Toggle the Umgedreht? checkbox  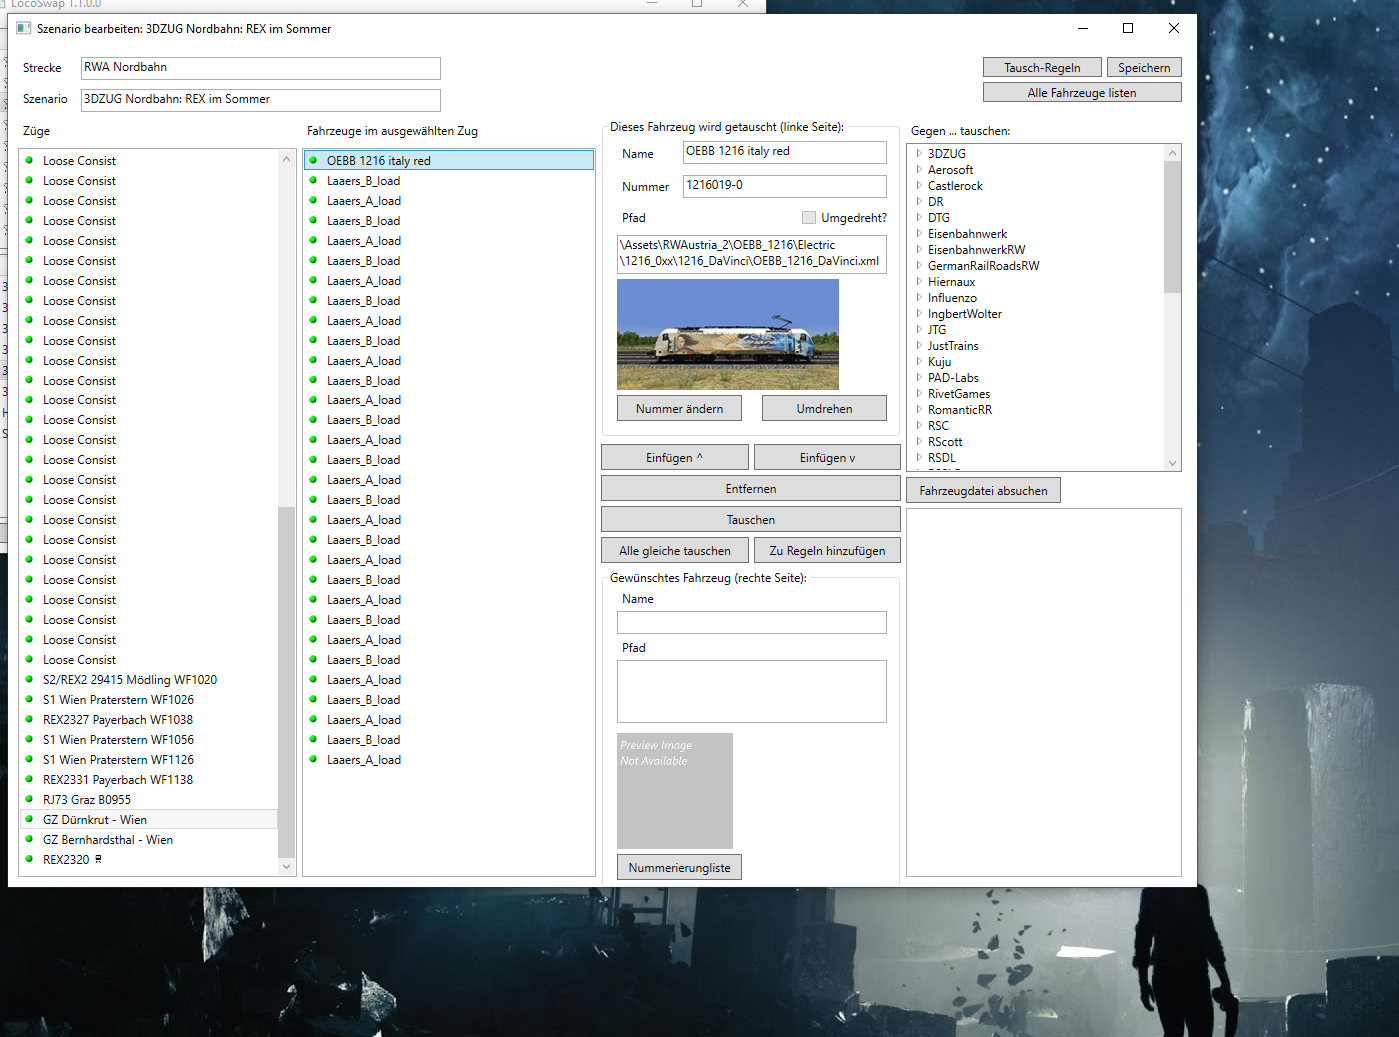(808, 218)
